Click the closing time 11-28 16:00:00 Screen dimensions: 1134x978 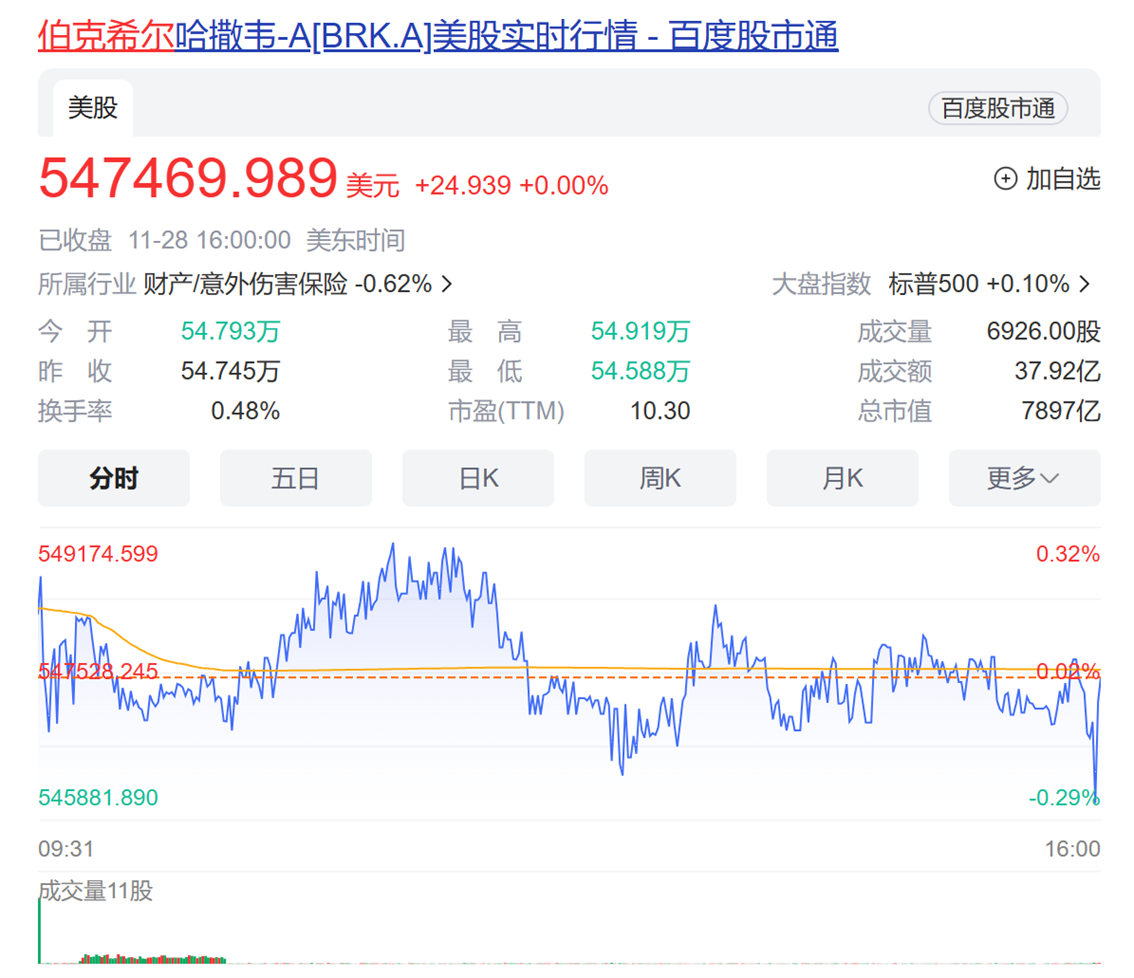click(x=210, y=240)
